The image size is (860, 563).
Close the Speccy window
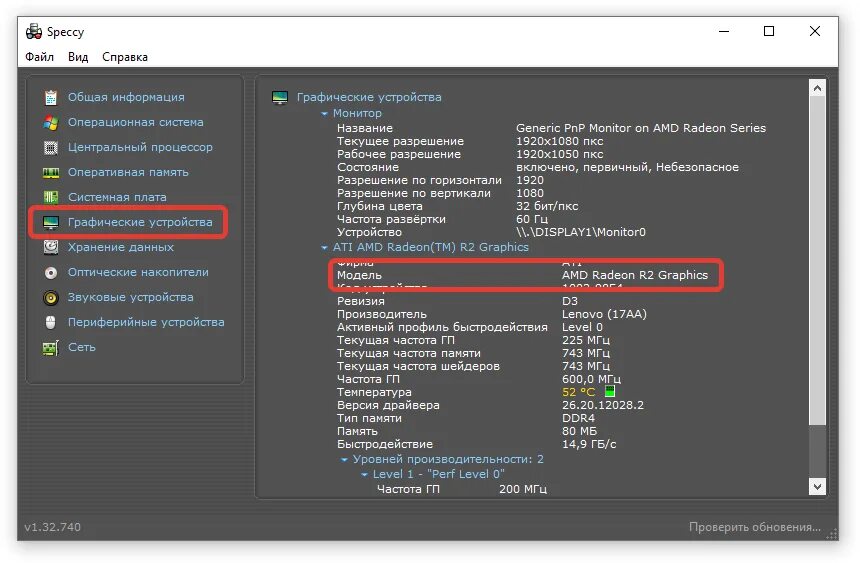[814, 32]
